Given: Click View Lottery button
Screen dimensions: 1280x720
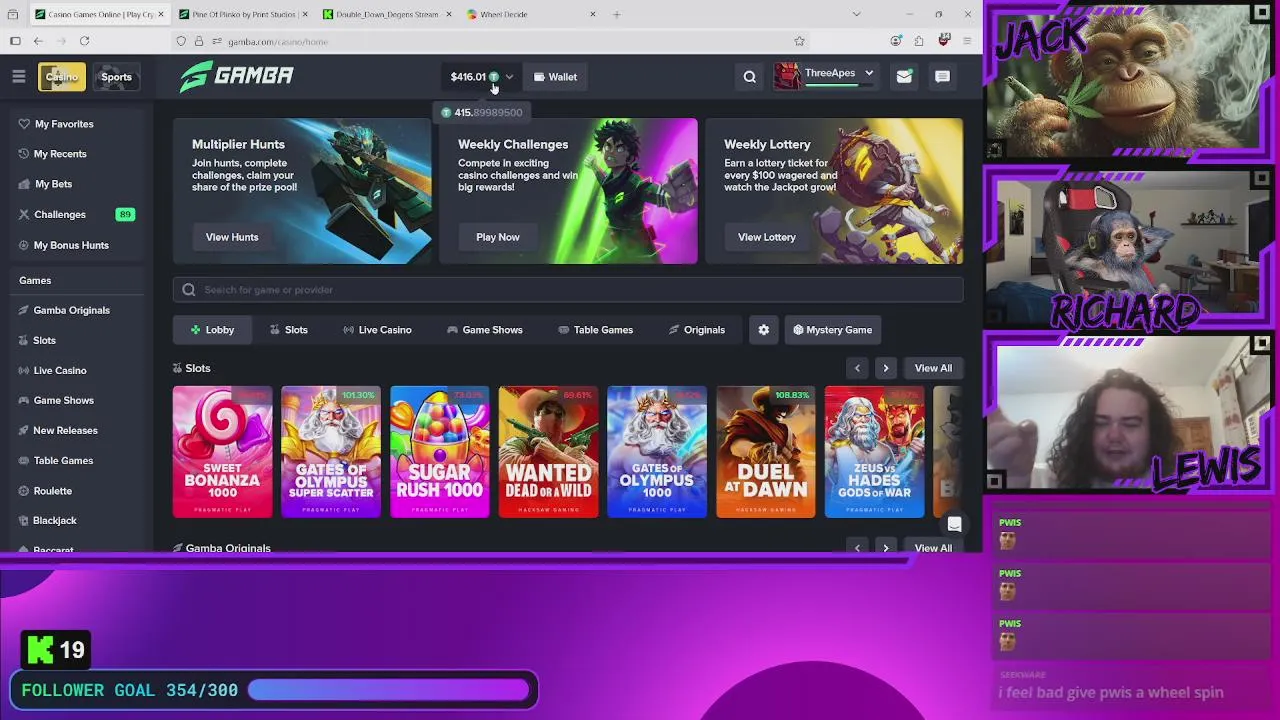Looking at the screenshot, I should 767,237.
